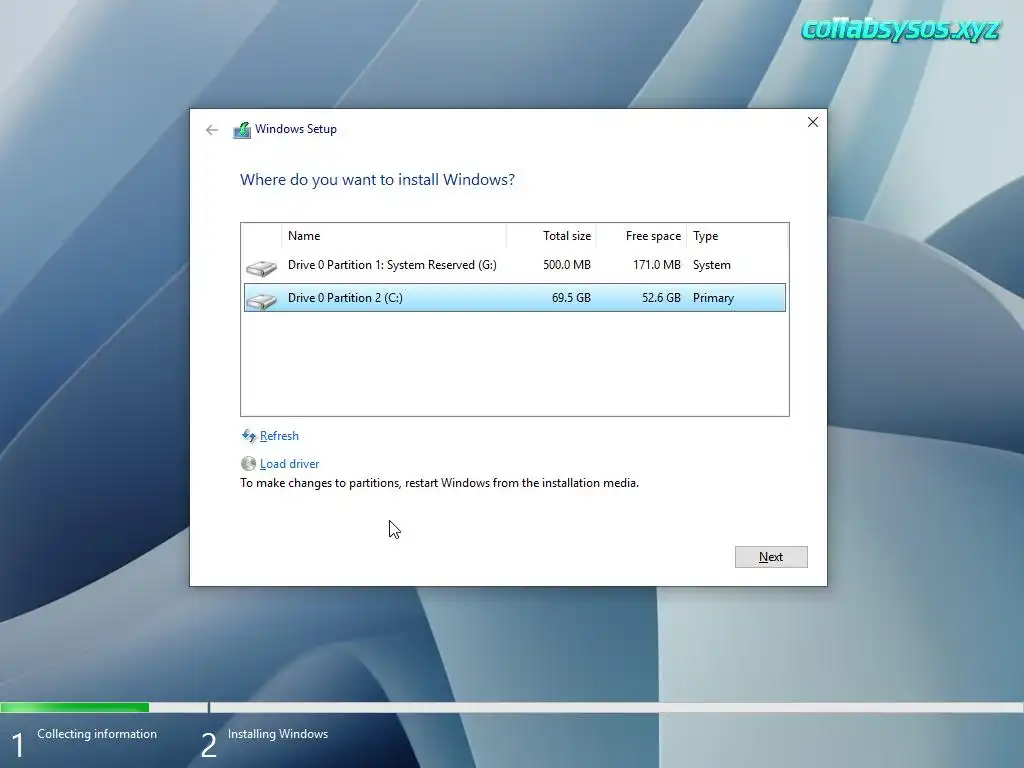
Task: Proceed with the Next button
Action: click(771, 557)
